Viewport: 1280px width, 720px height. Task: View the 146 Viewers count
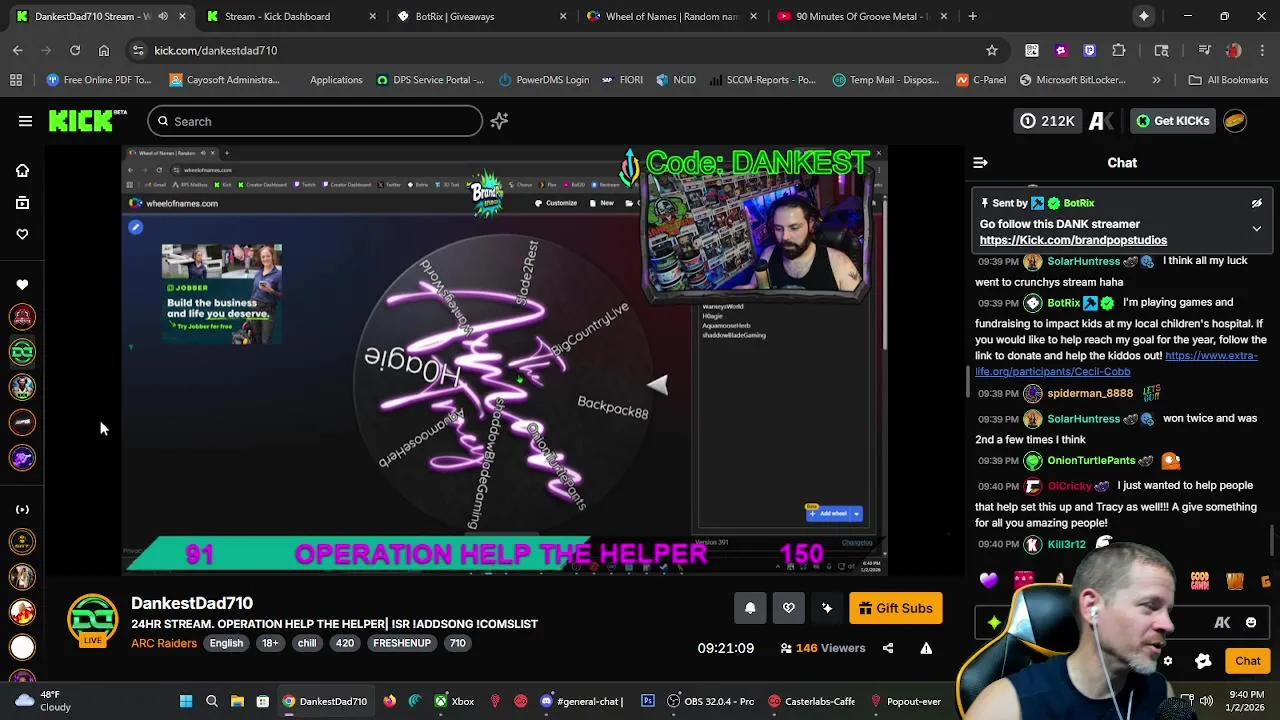822,648
